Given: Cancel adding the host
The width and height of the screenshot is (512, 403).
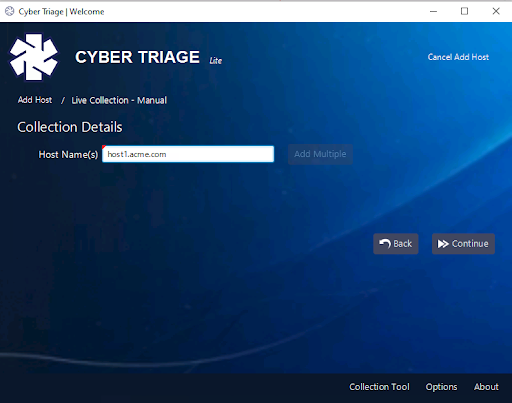Looking at the screenshot, I should 458,57.
